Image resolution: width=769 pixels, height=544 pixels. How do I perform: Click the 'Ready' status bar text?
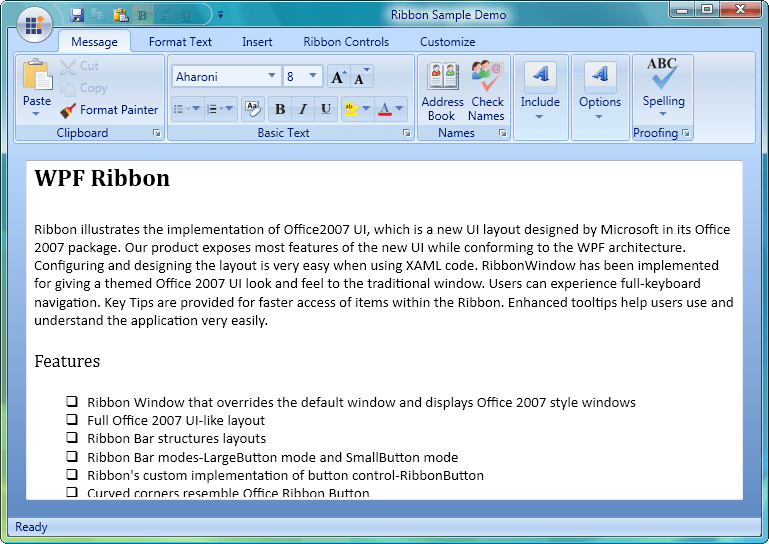(31, 527)
